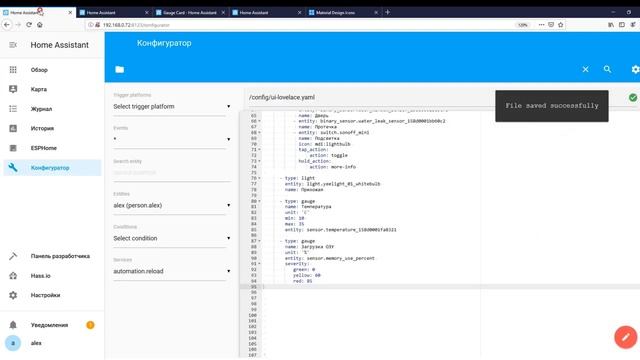Fold code at line 66
The width and height of the screenshot is (640, 360).
(x=259, y=121)
